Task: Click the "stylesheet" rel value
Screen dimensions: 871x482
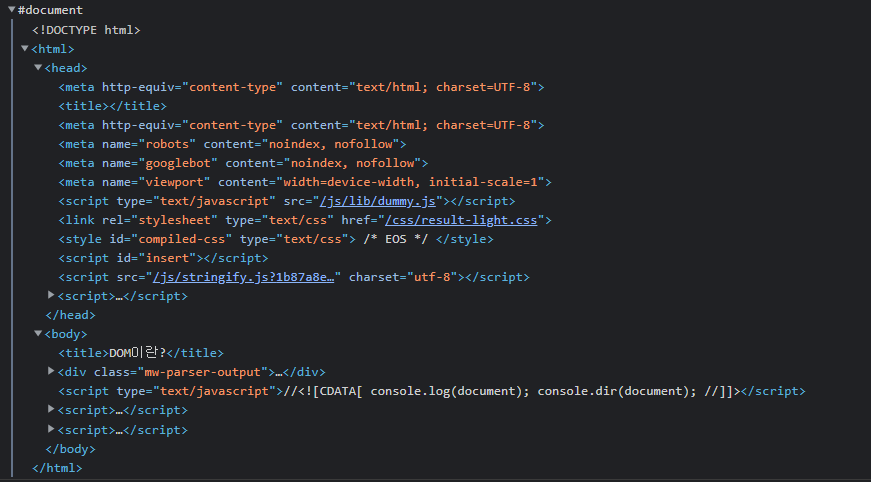Action: click(x=174, y=220)
